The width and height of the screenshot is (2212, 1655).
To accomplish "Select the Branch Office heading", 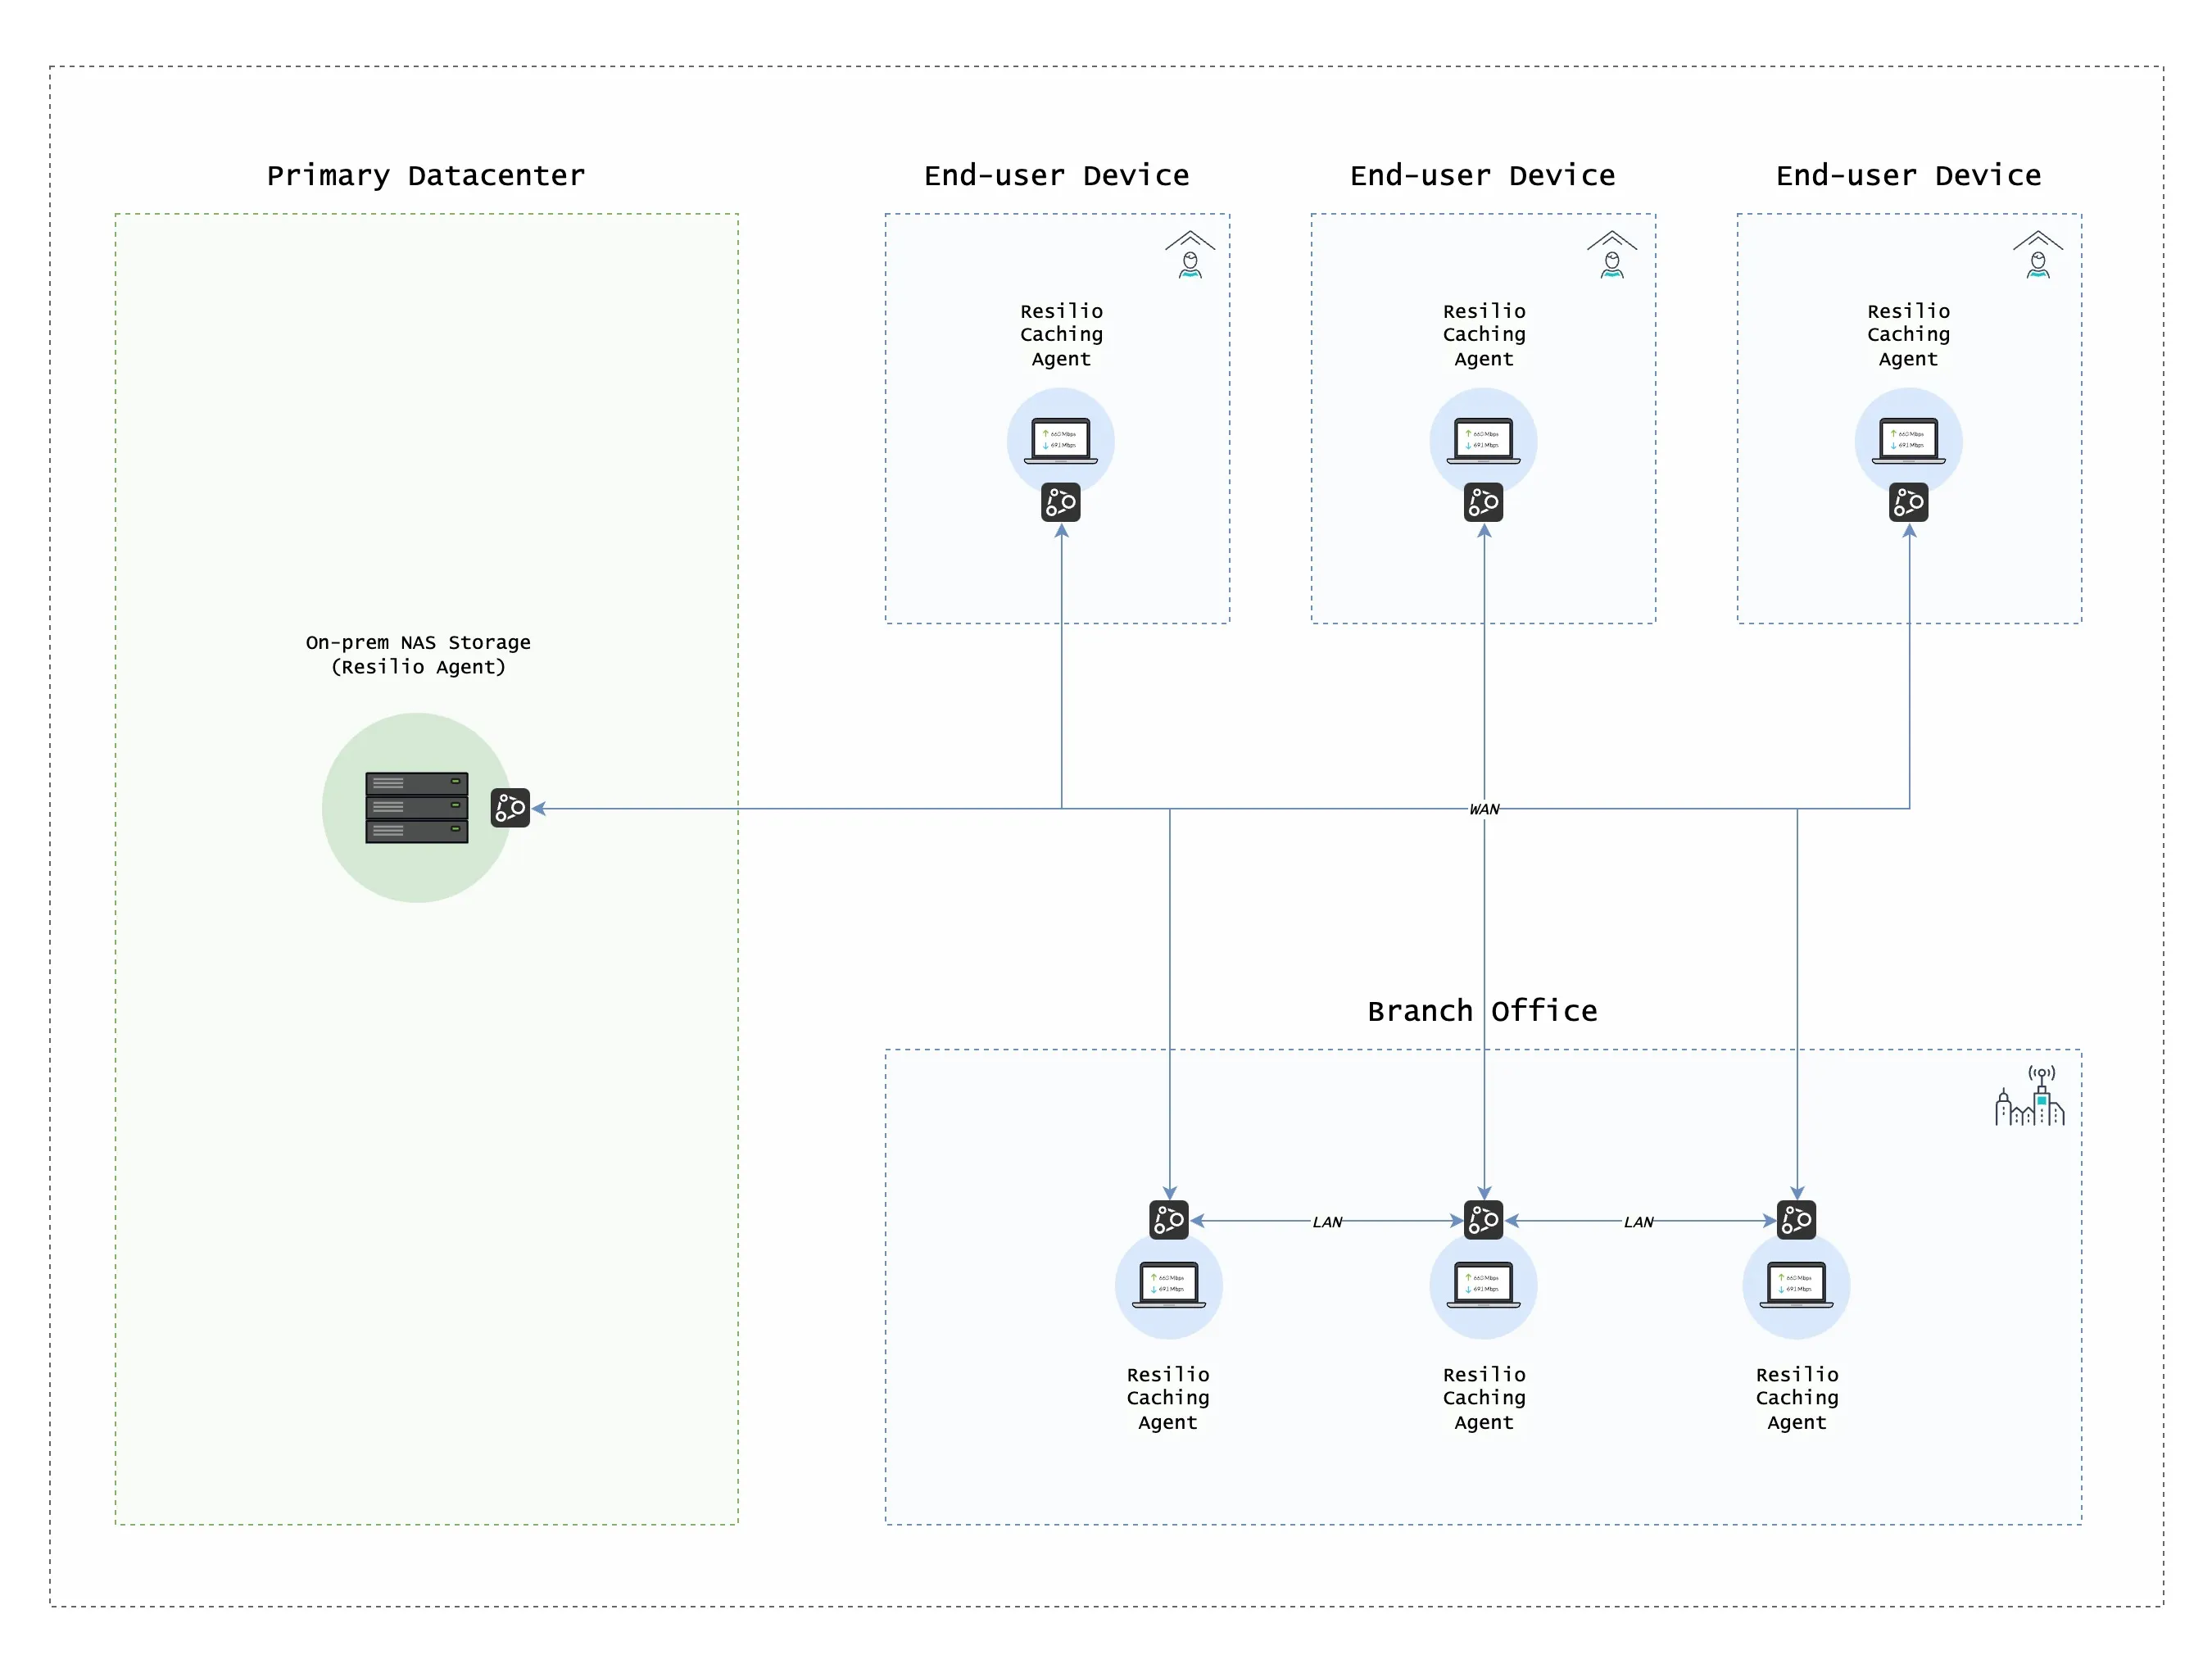I will point(1482,1011).
